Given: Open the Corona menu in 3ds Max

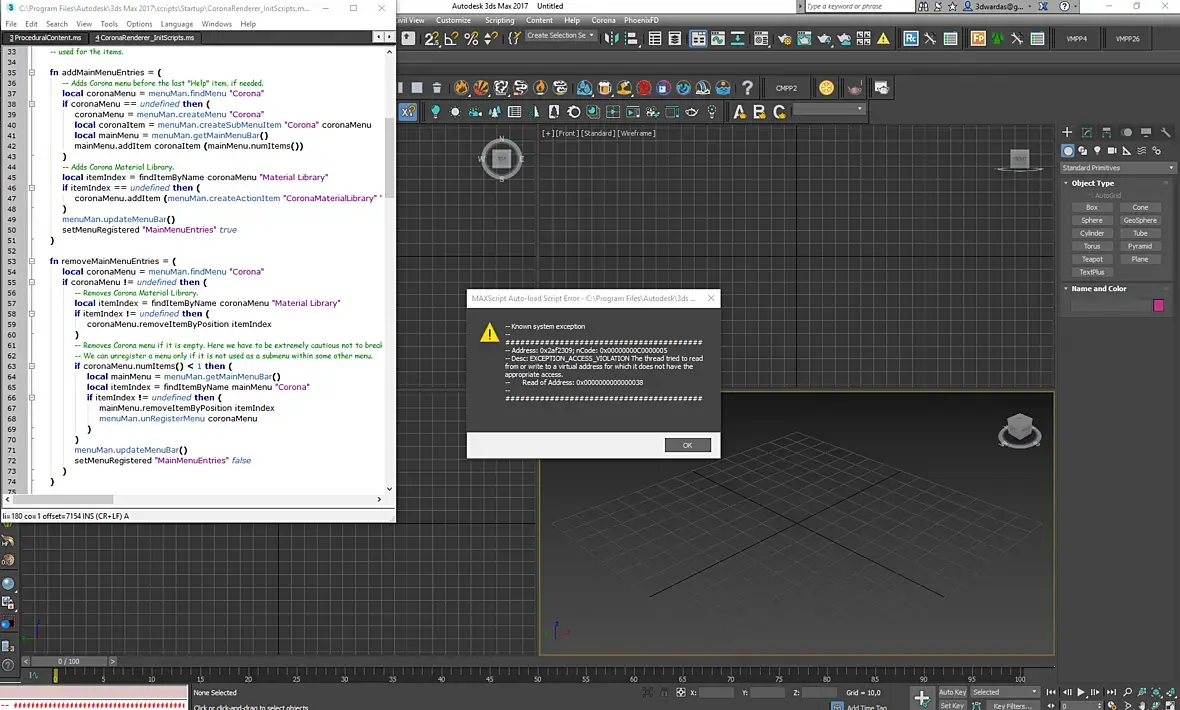Looking at the screenshot, I should click(603, 20).
